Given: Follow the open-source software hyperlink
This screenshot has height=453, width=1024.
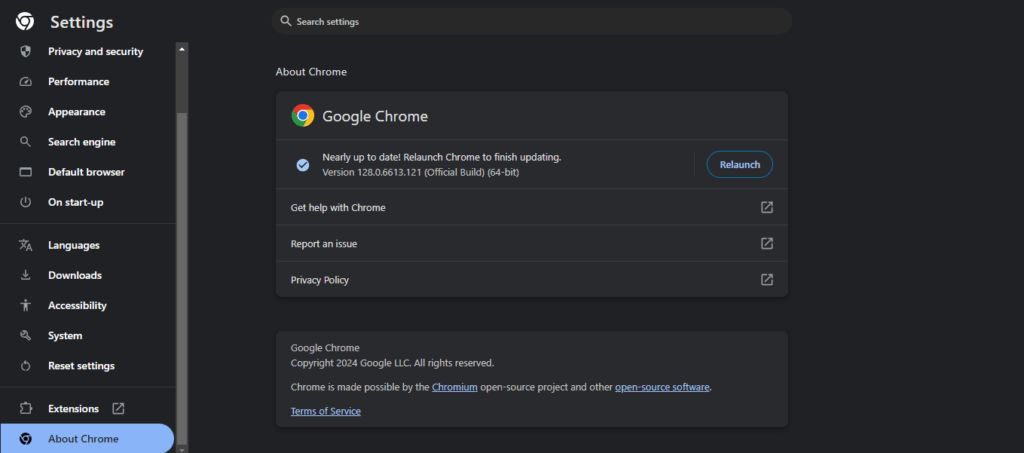Looking at the screenshot, I should (x=662, y=387).
